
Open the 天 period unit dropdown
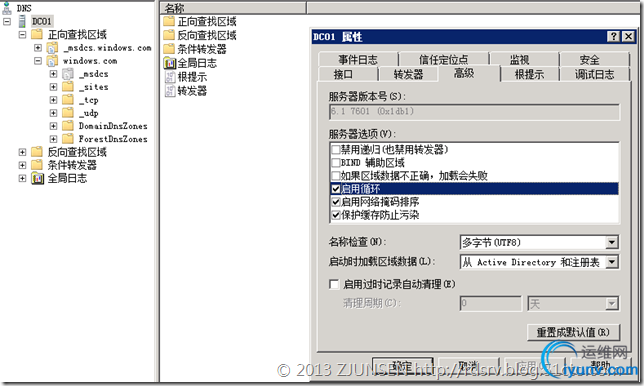pos(612,303)
